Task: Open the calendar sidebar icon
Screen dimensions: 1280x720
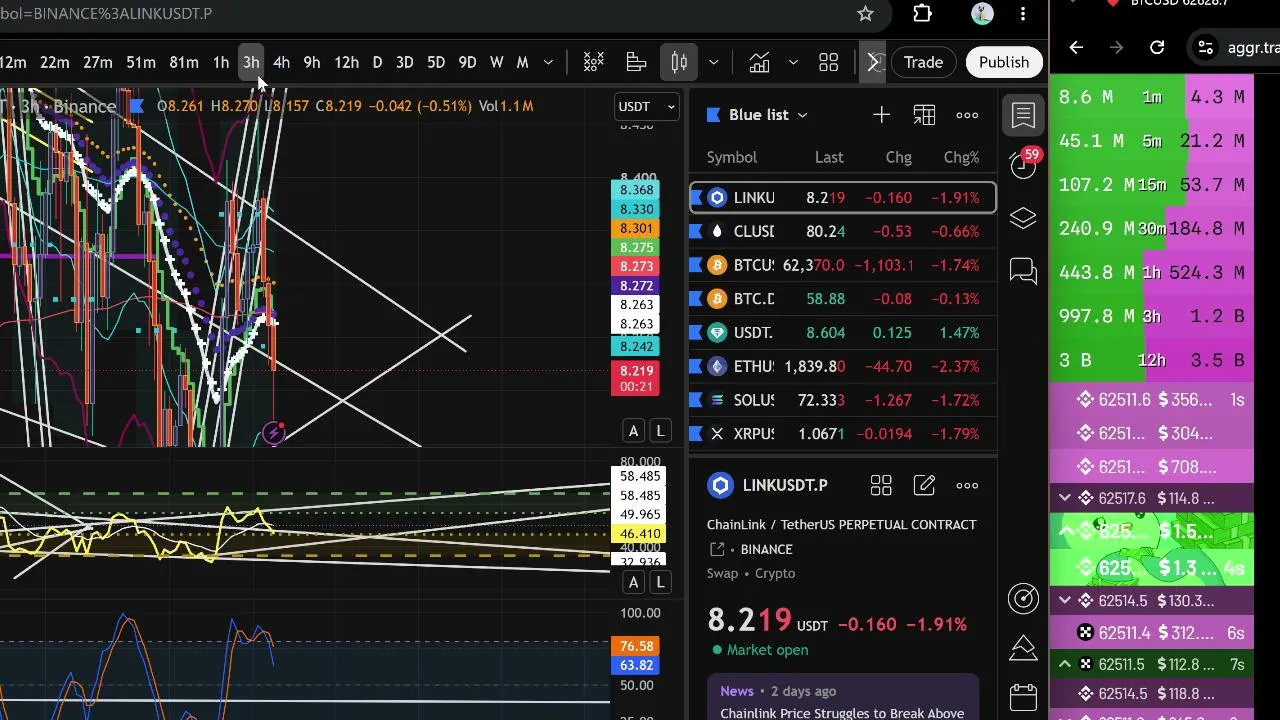Action: [x=1023, y=697]
